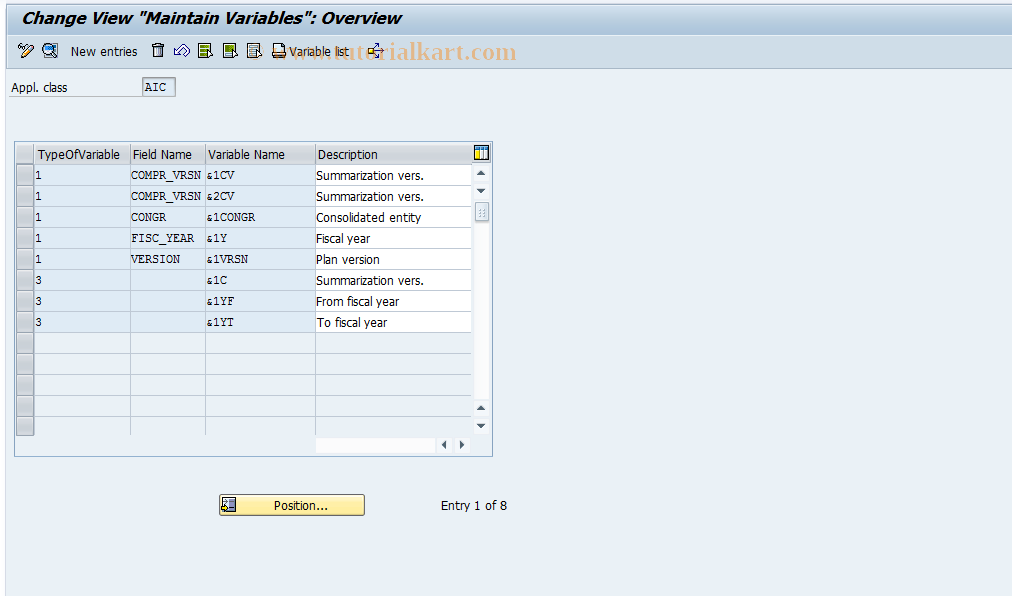Viewport: 1012px width, 596px height.
Task: Click Description cell 'Consolidated entity'
Action: click(393, 218)
